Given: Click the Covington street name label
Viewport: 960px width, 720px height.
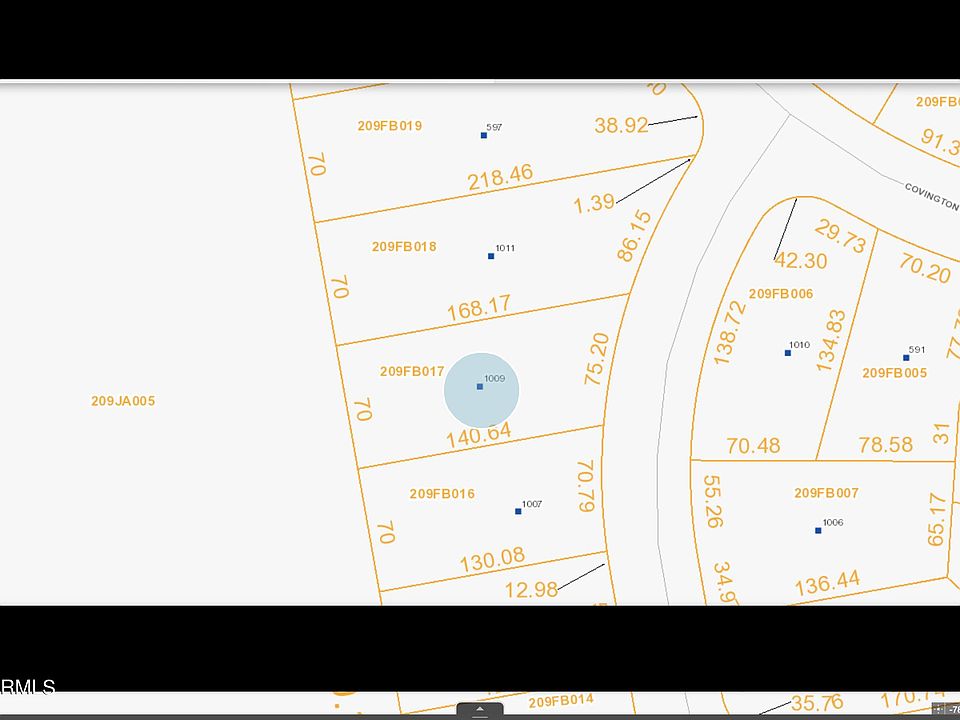Looking at the screenshot, I should [x=930, y=195].
